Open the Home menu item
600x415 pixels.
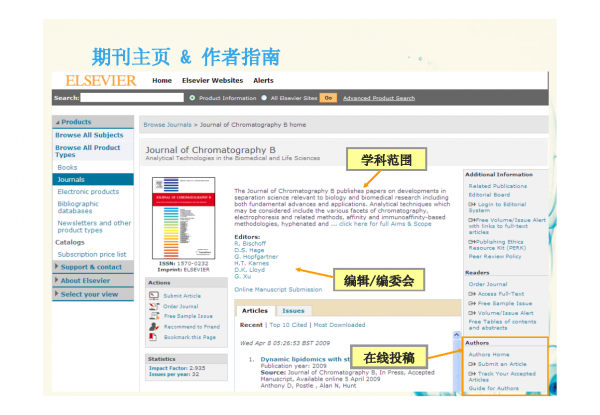click(x=162, y=81)
